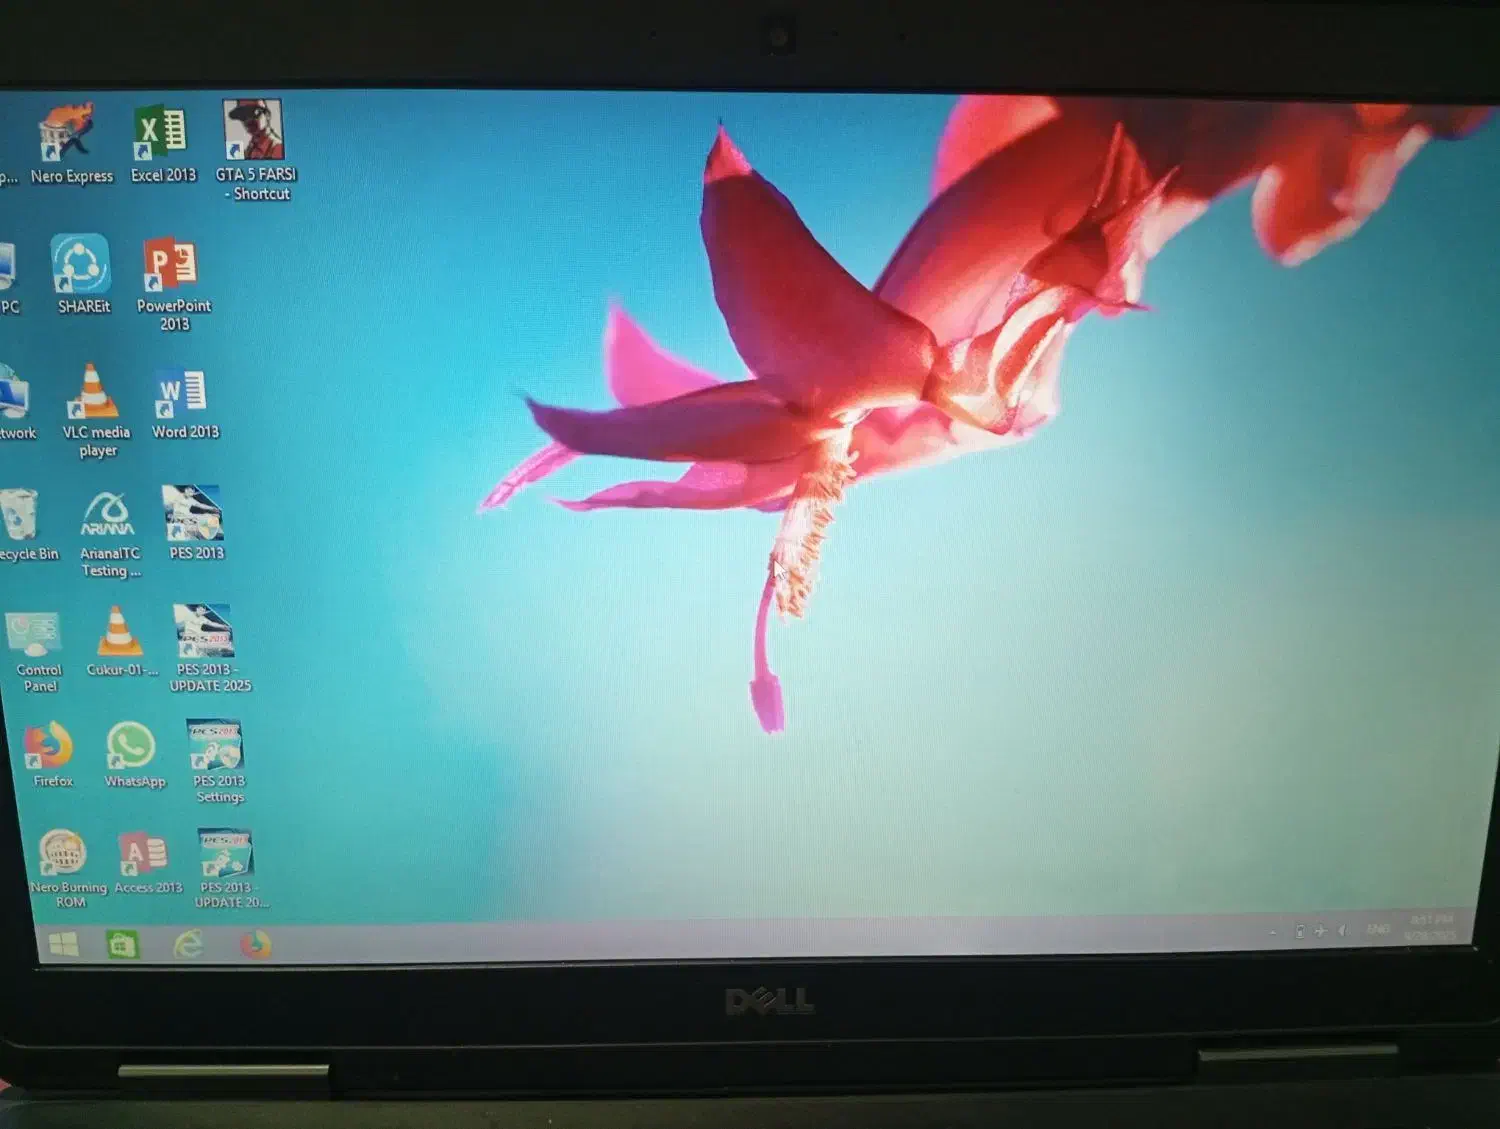Launch Excel 2013 from the desktop
The image size is (1500, 1129).
pos(161,134)
